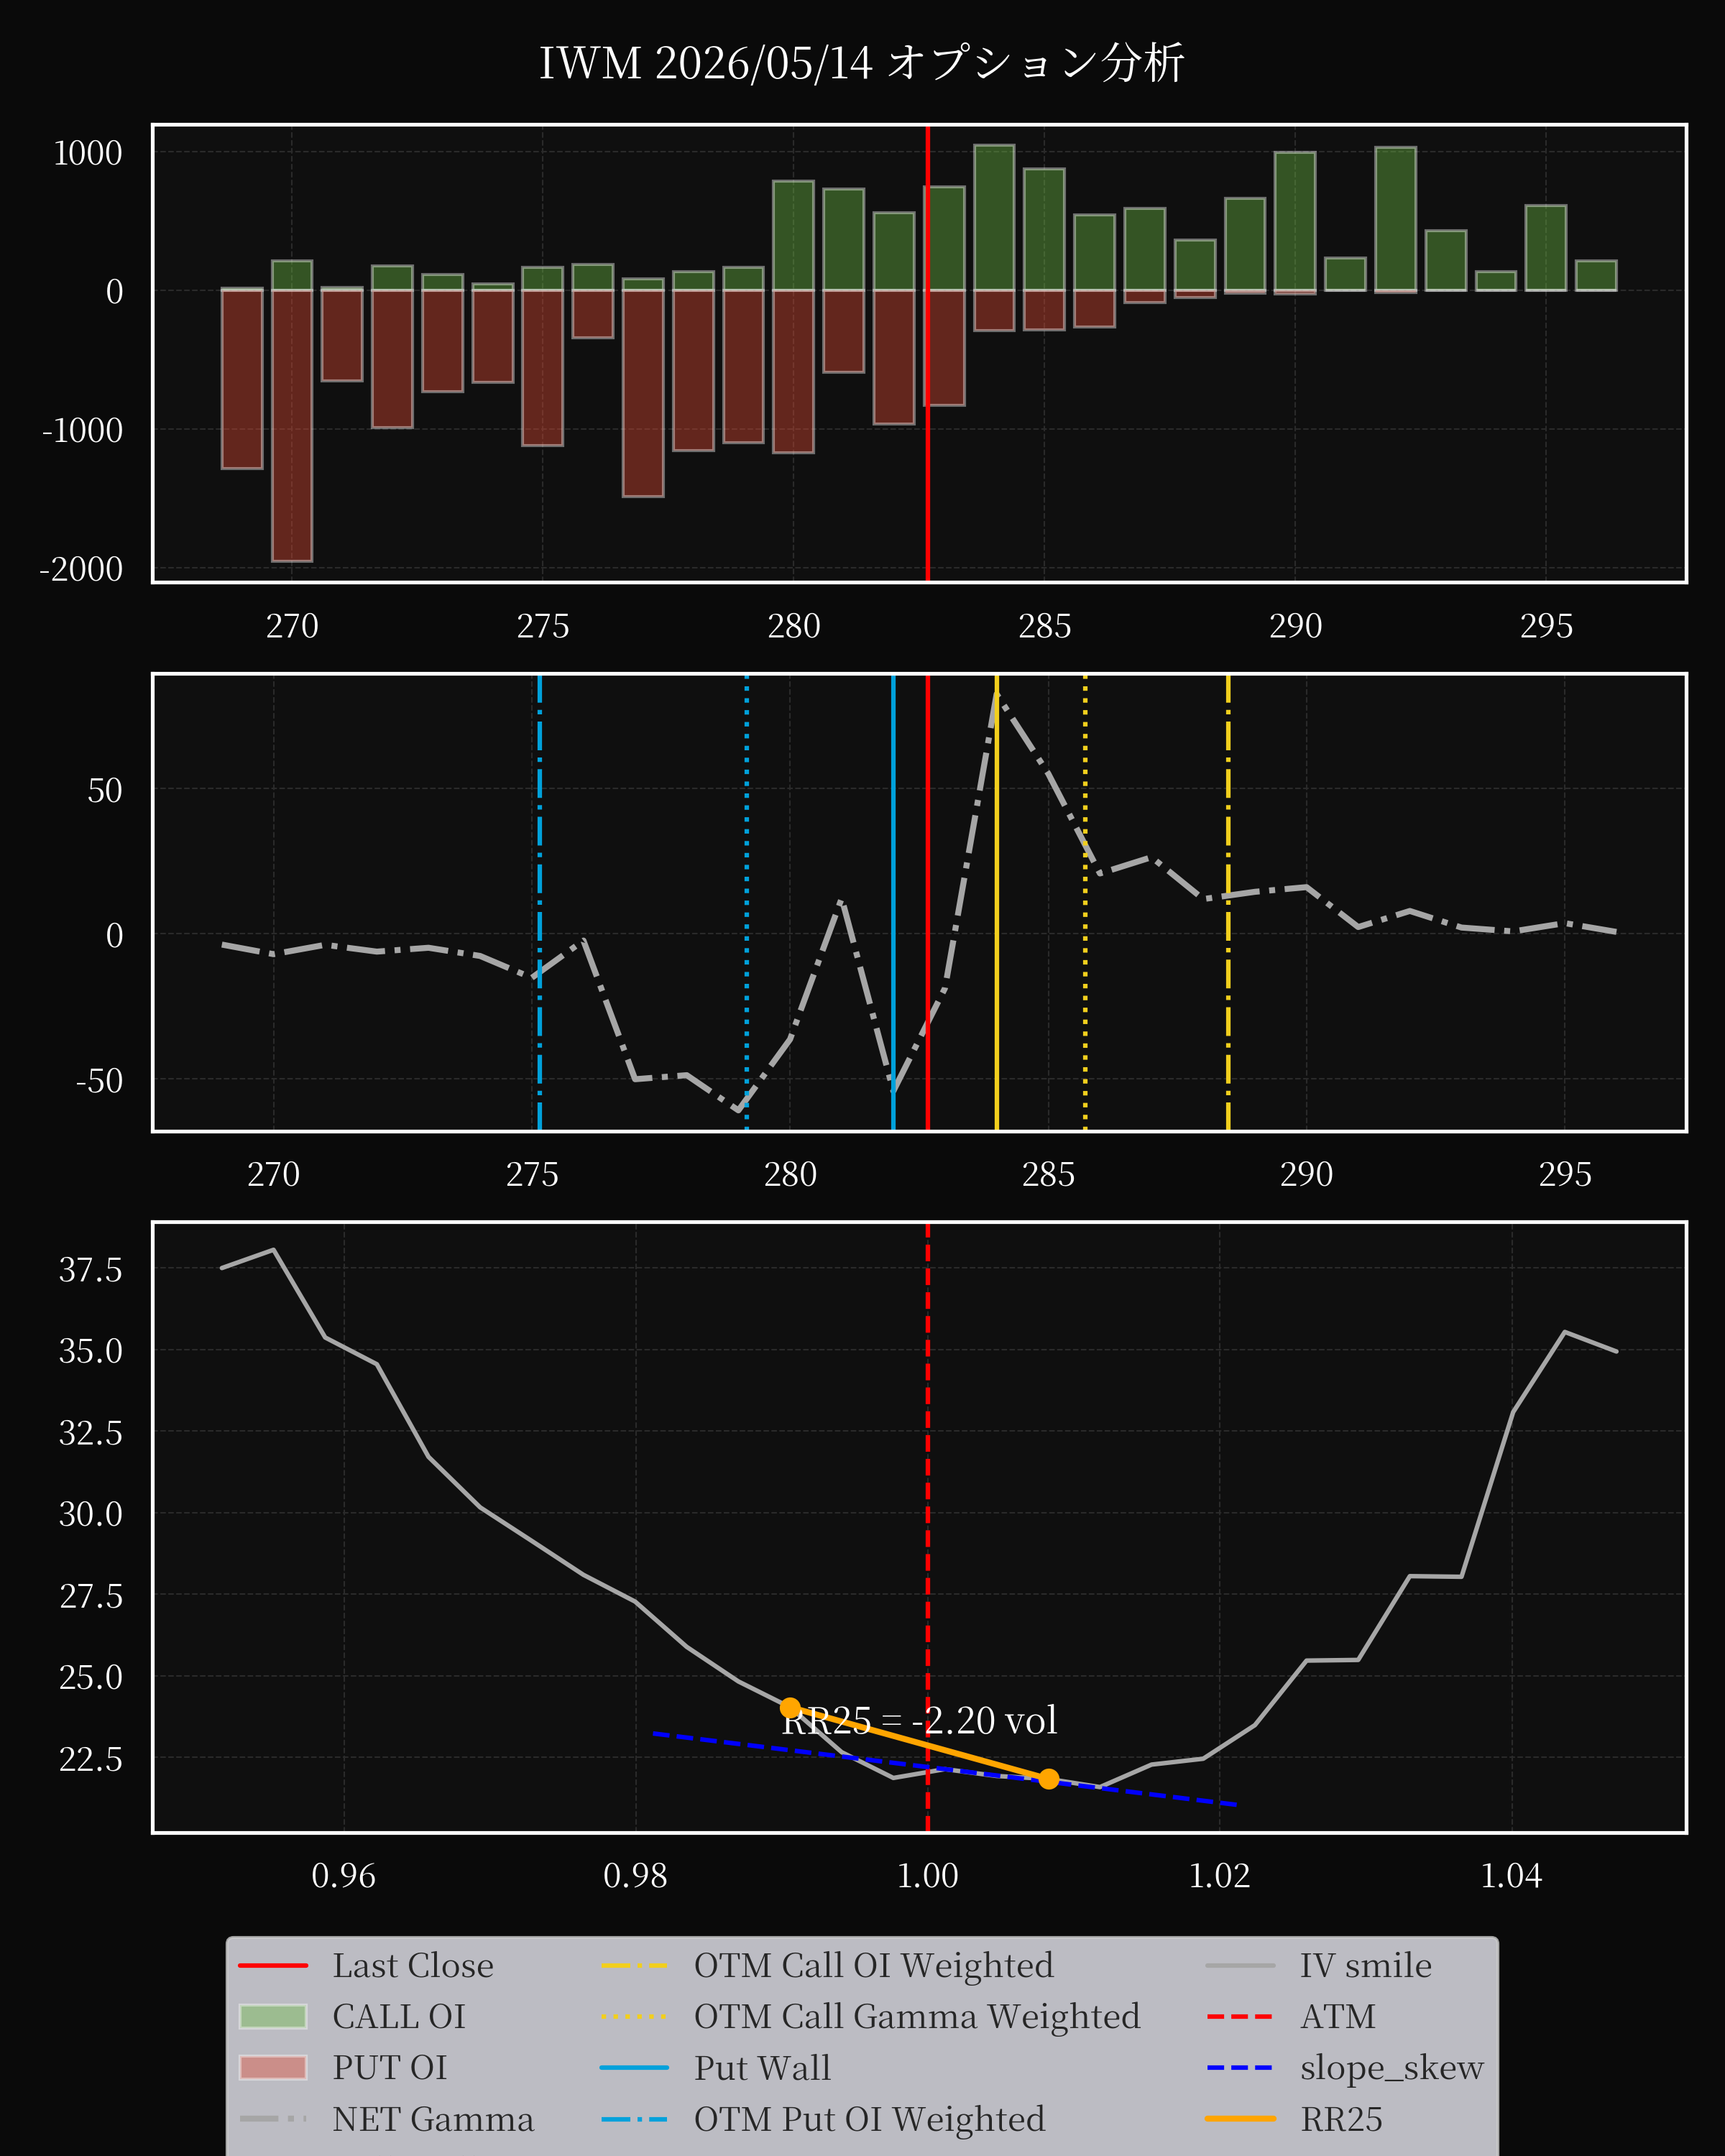Click the red put OI bar at strike 277
This screenshot has width=1725, height=2156.
[643, 394]
